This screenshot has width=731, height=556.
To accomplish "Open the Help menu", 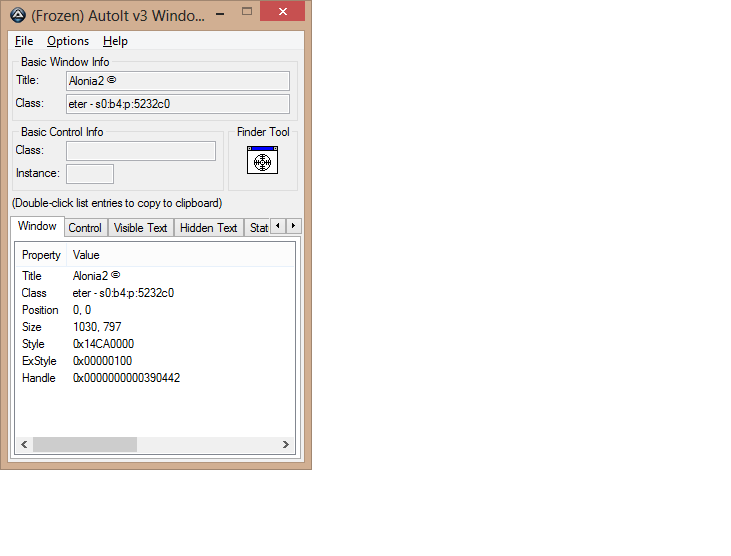I will pos(115,41).
